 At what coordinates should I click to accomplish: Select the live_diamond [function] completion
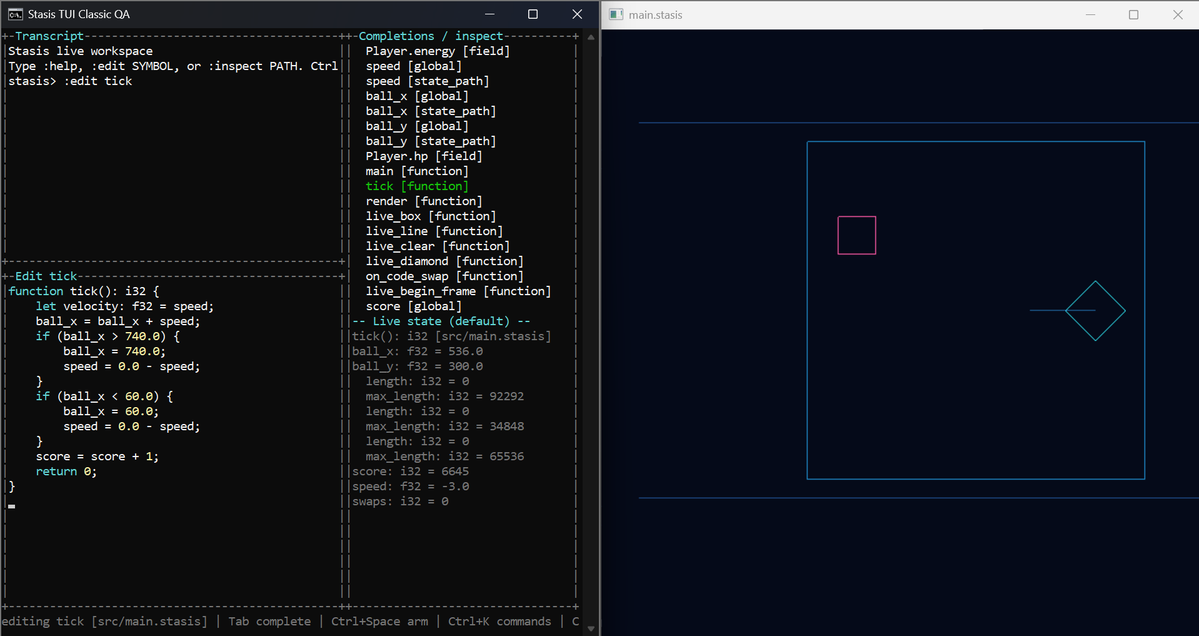coord(444,261)
